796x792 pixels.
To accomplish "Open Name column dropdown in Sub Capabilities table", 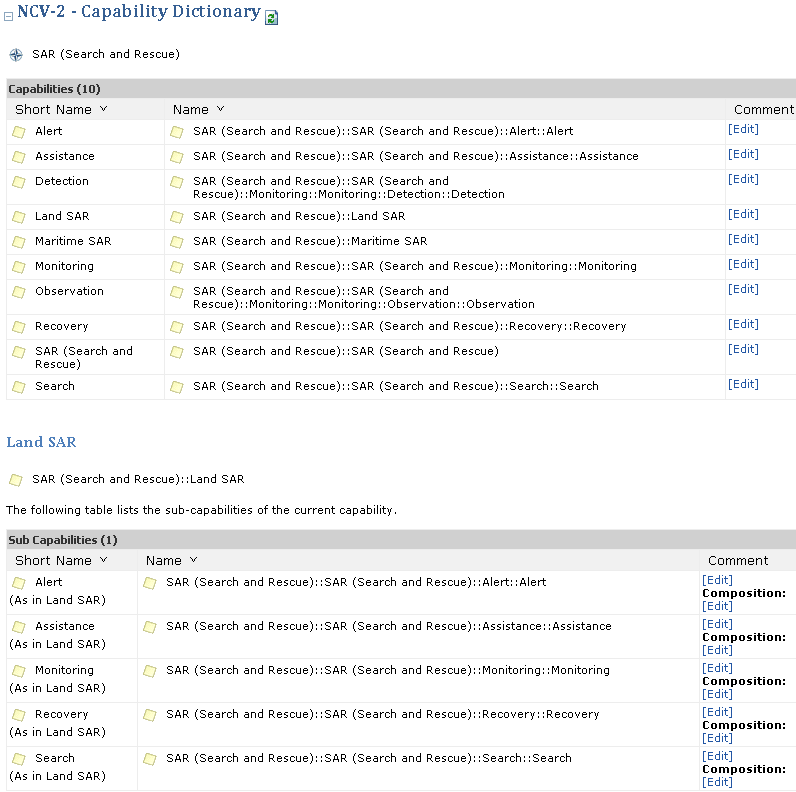I will pyautogui.click(x=194, y=560).
